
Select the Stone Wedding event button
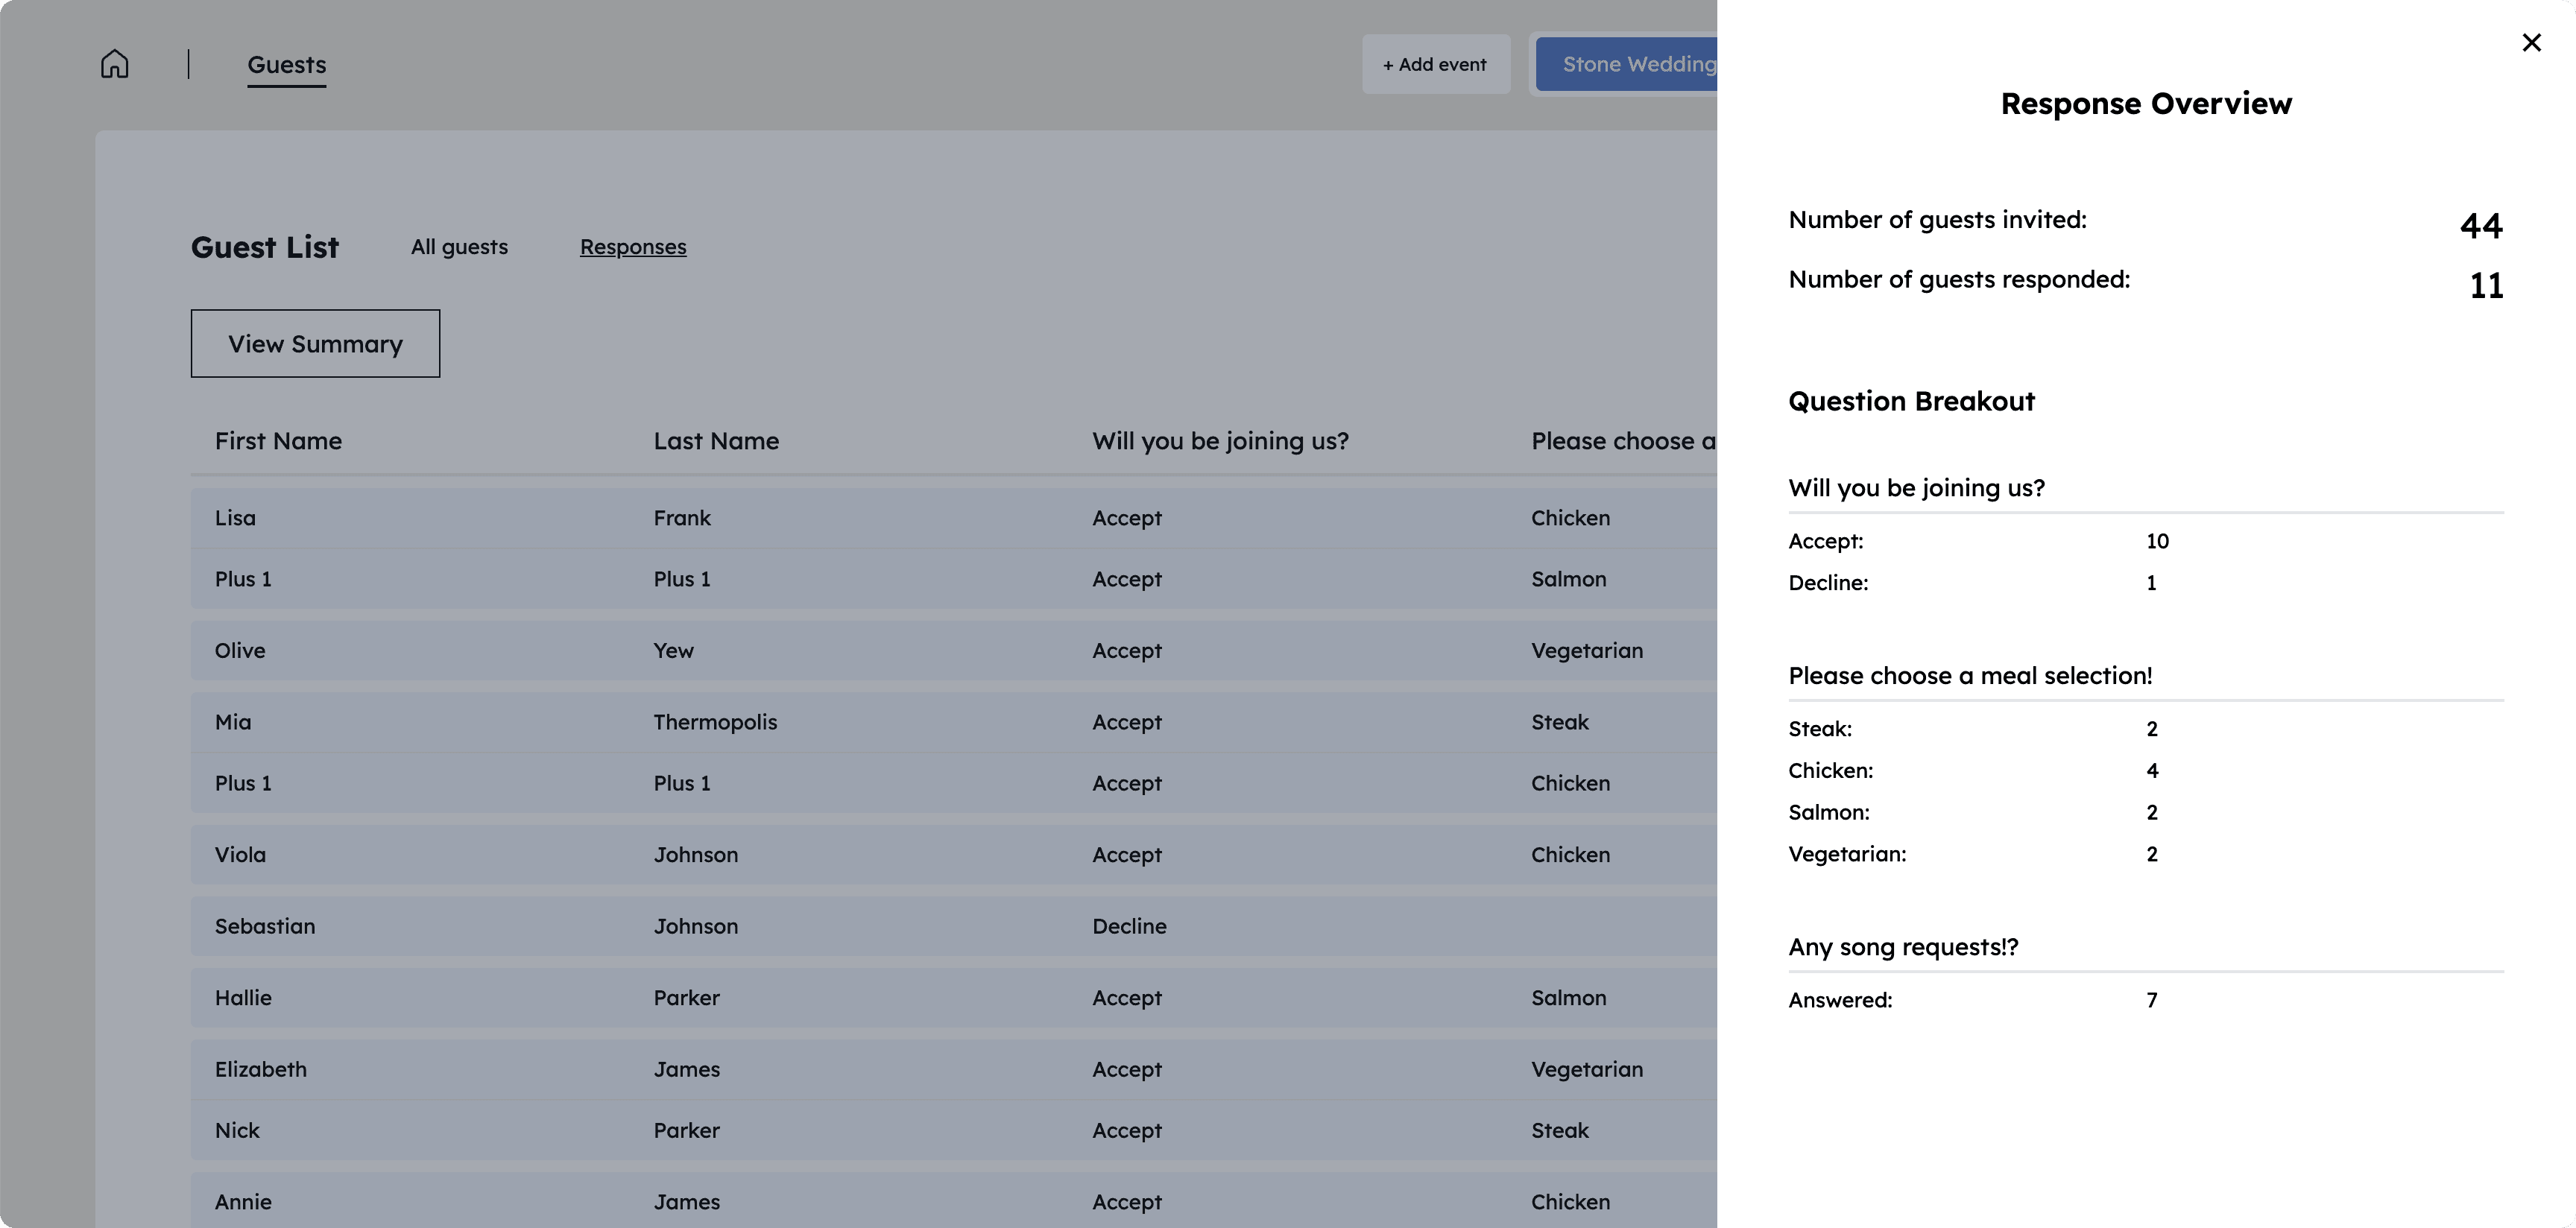1627,64
